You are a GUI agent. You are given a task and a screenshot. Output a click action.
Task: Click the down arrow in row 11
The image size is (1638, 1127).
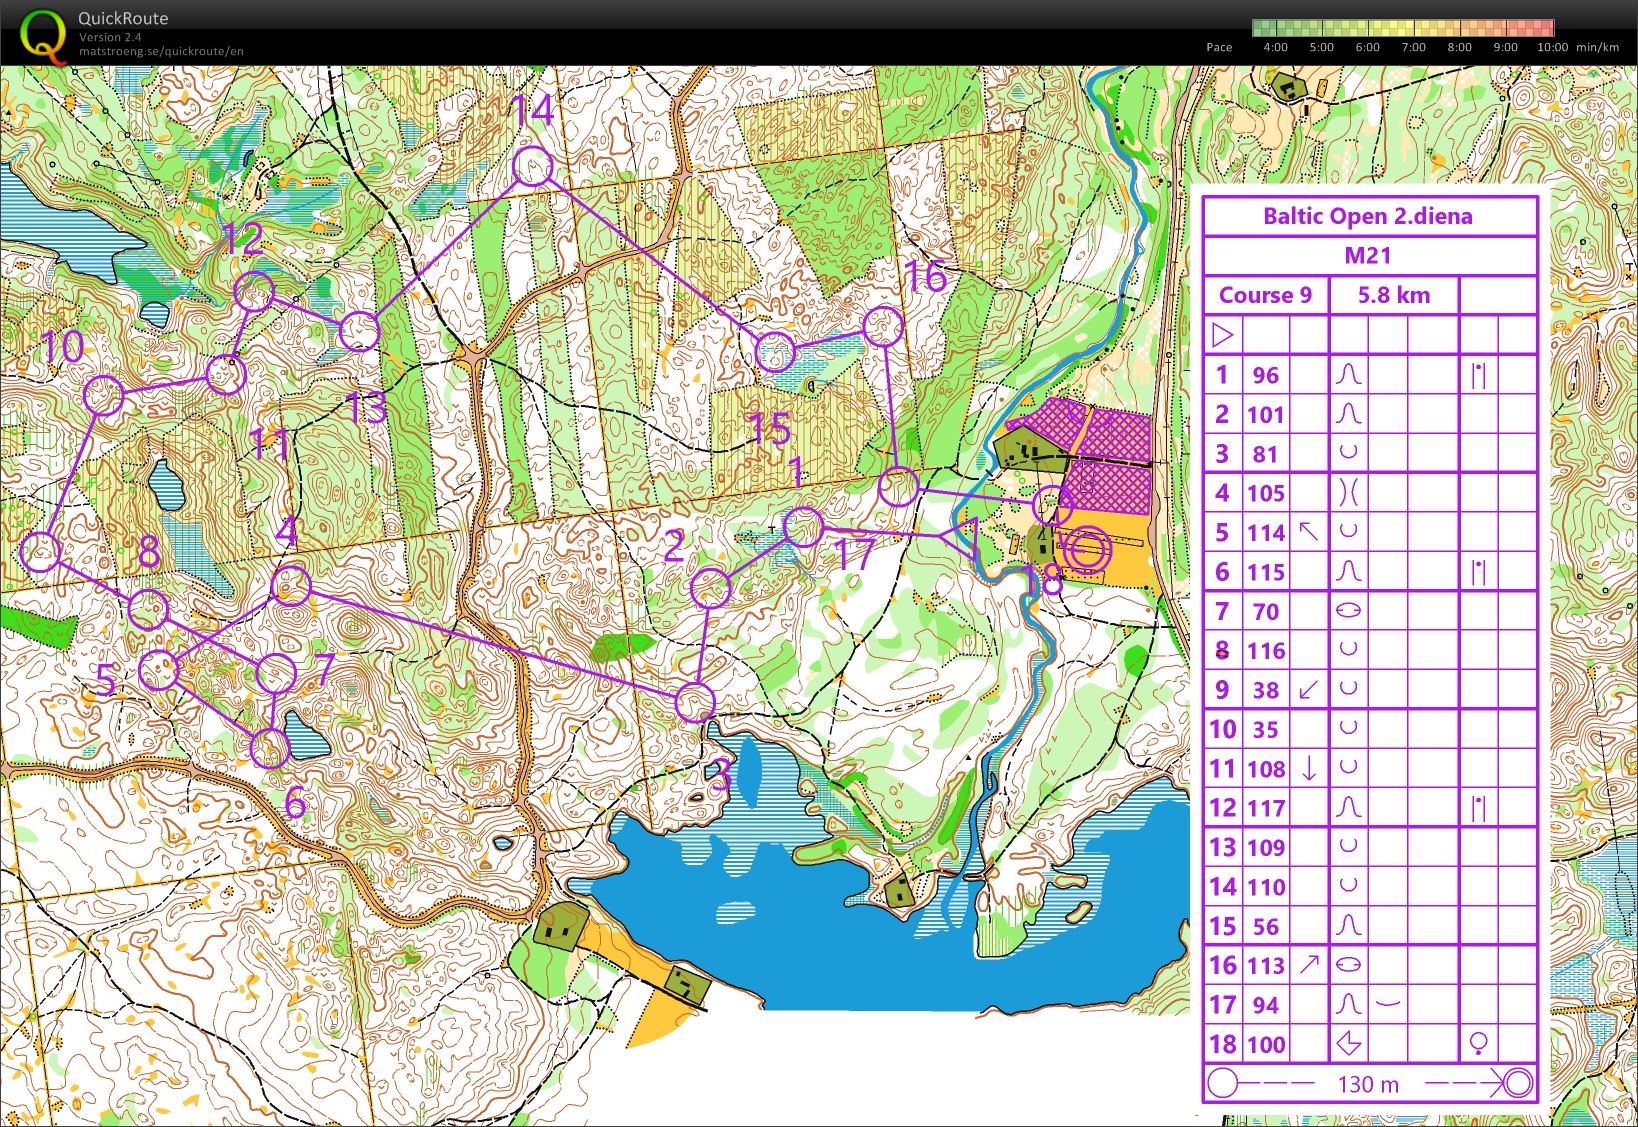point(1309,768)
